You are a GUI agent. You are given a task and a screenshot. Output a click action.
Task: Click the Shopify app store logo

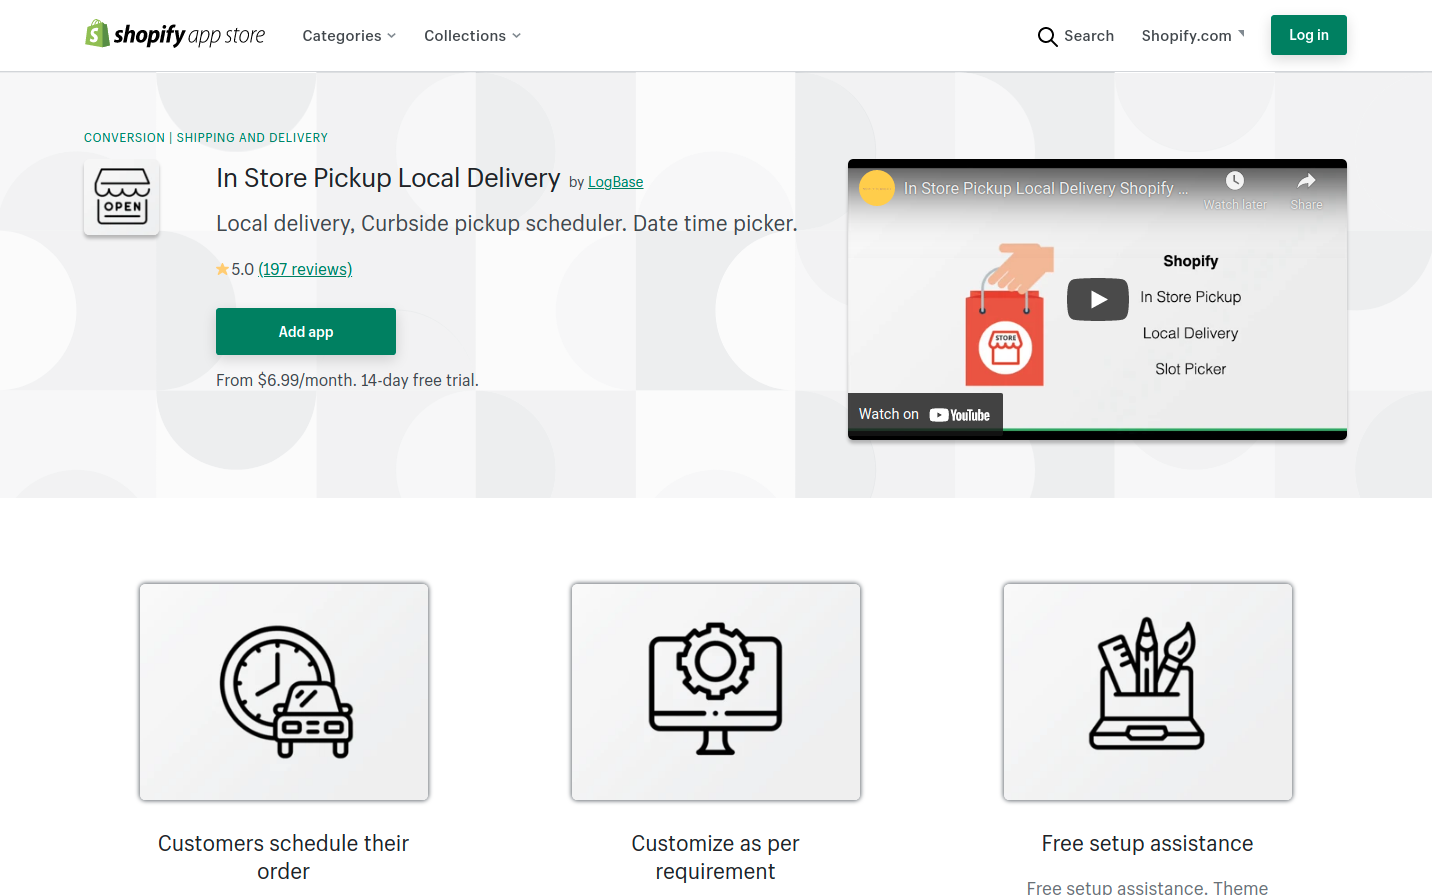click(175, 35)
